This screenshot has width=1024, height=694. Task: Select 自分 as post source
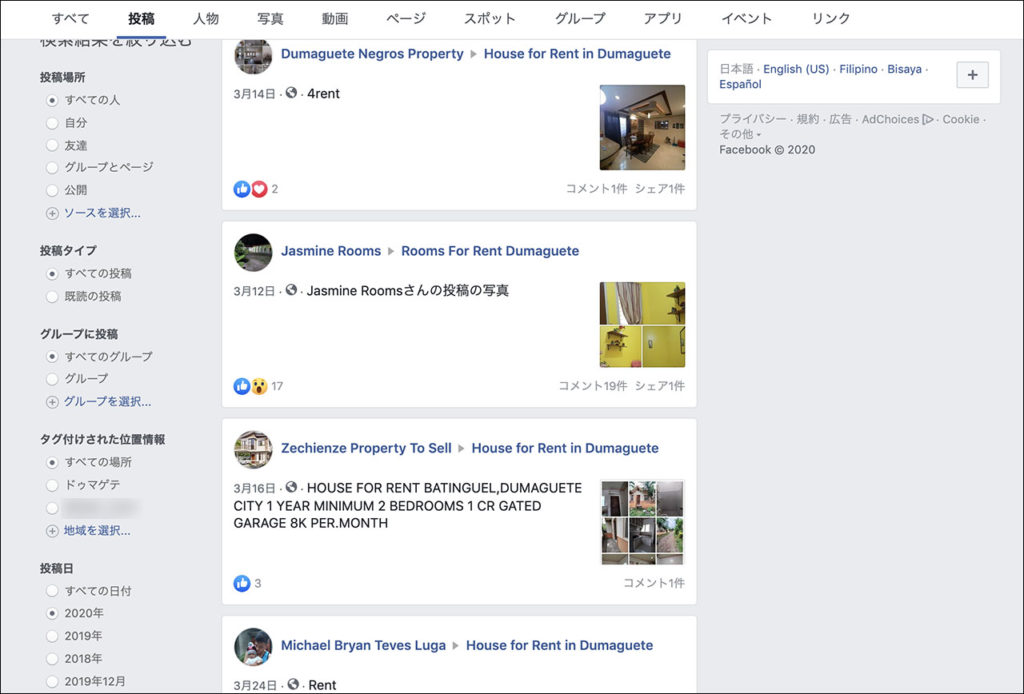[52, 123]
